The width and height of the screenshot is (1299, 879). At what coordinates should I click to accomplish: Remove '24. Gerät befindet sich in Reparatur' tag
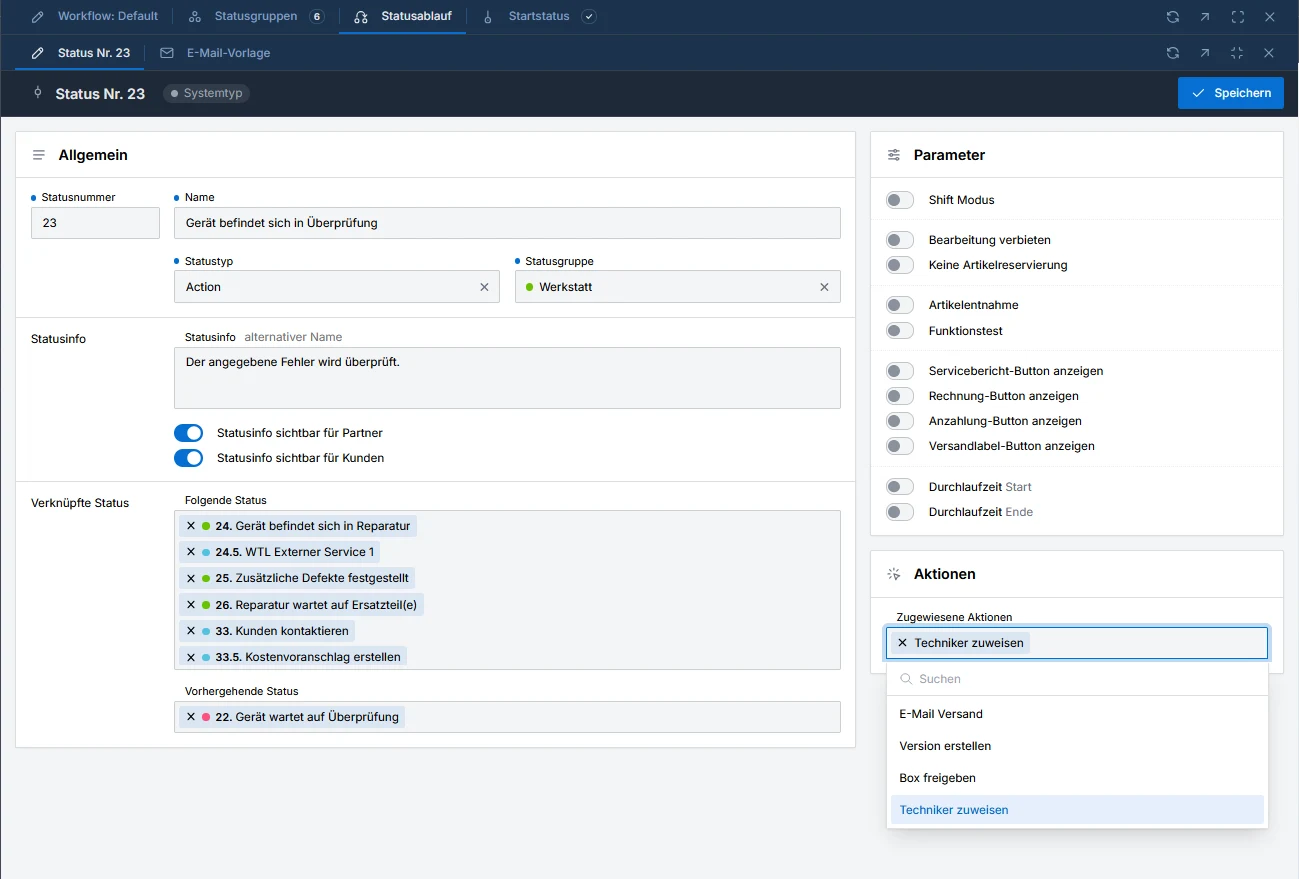(191, 526)
